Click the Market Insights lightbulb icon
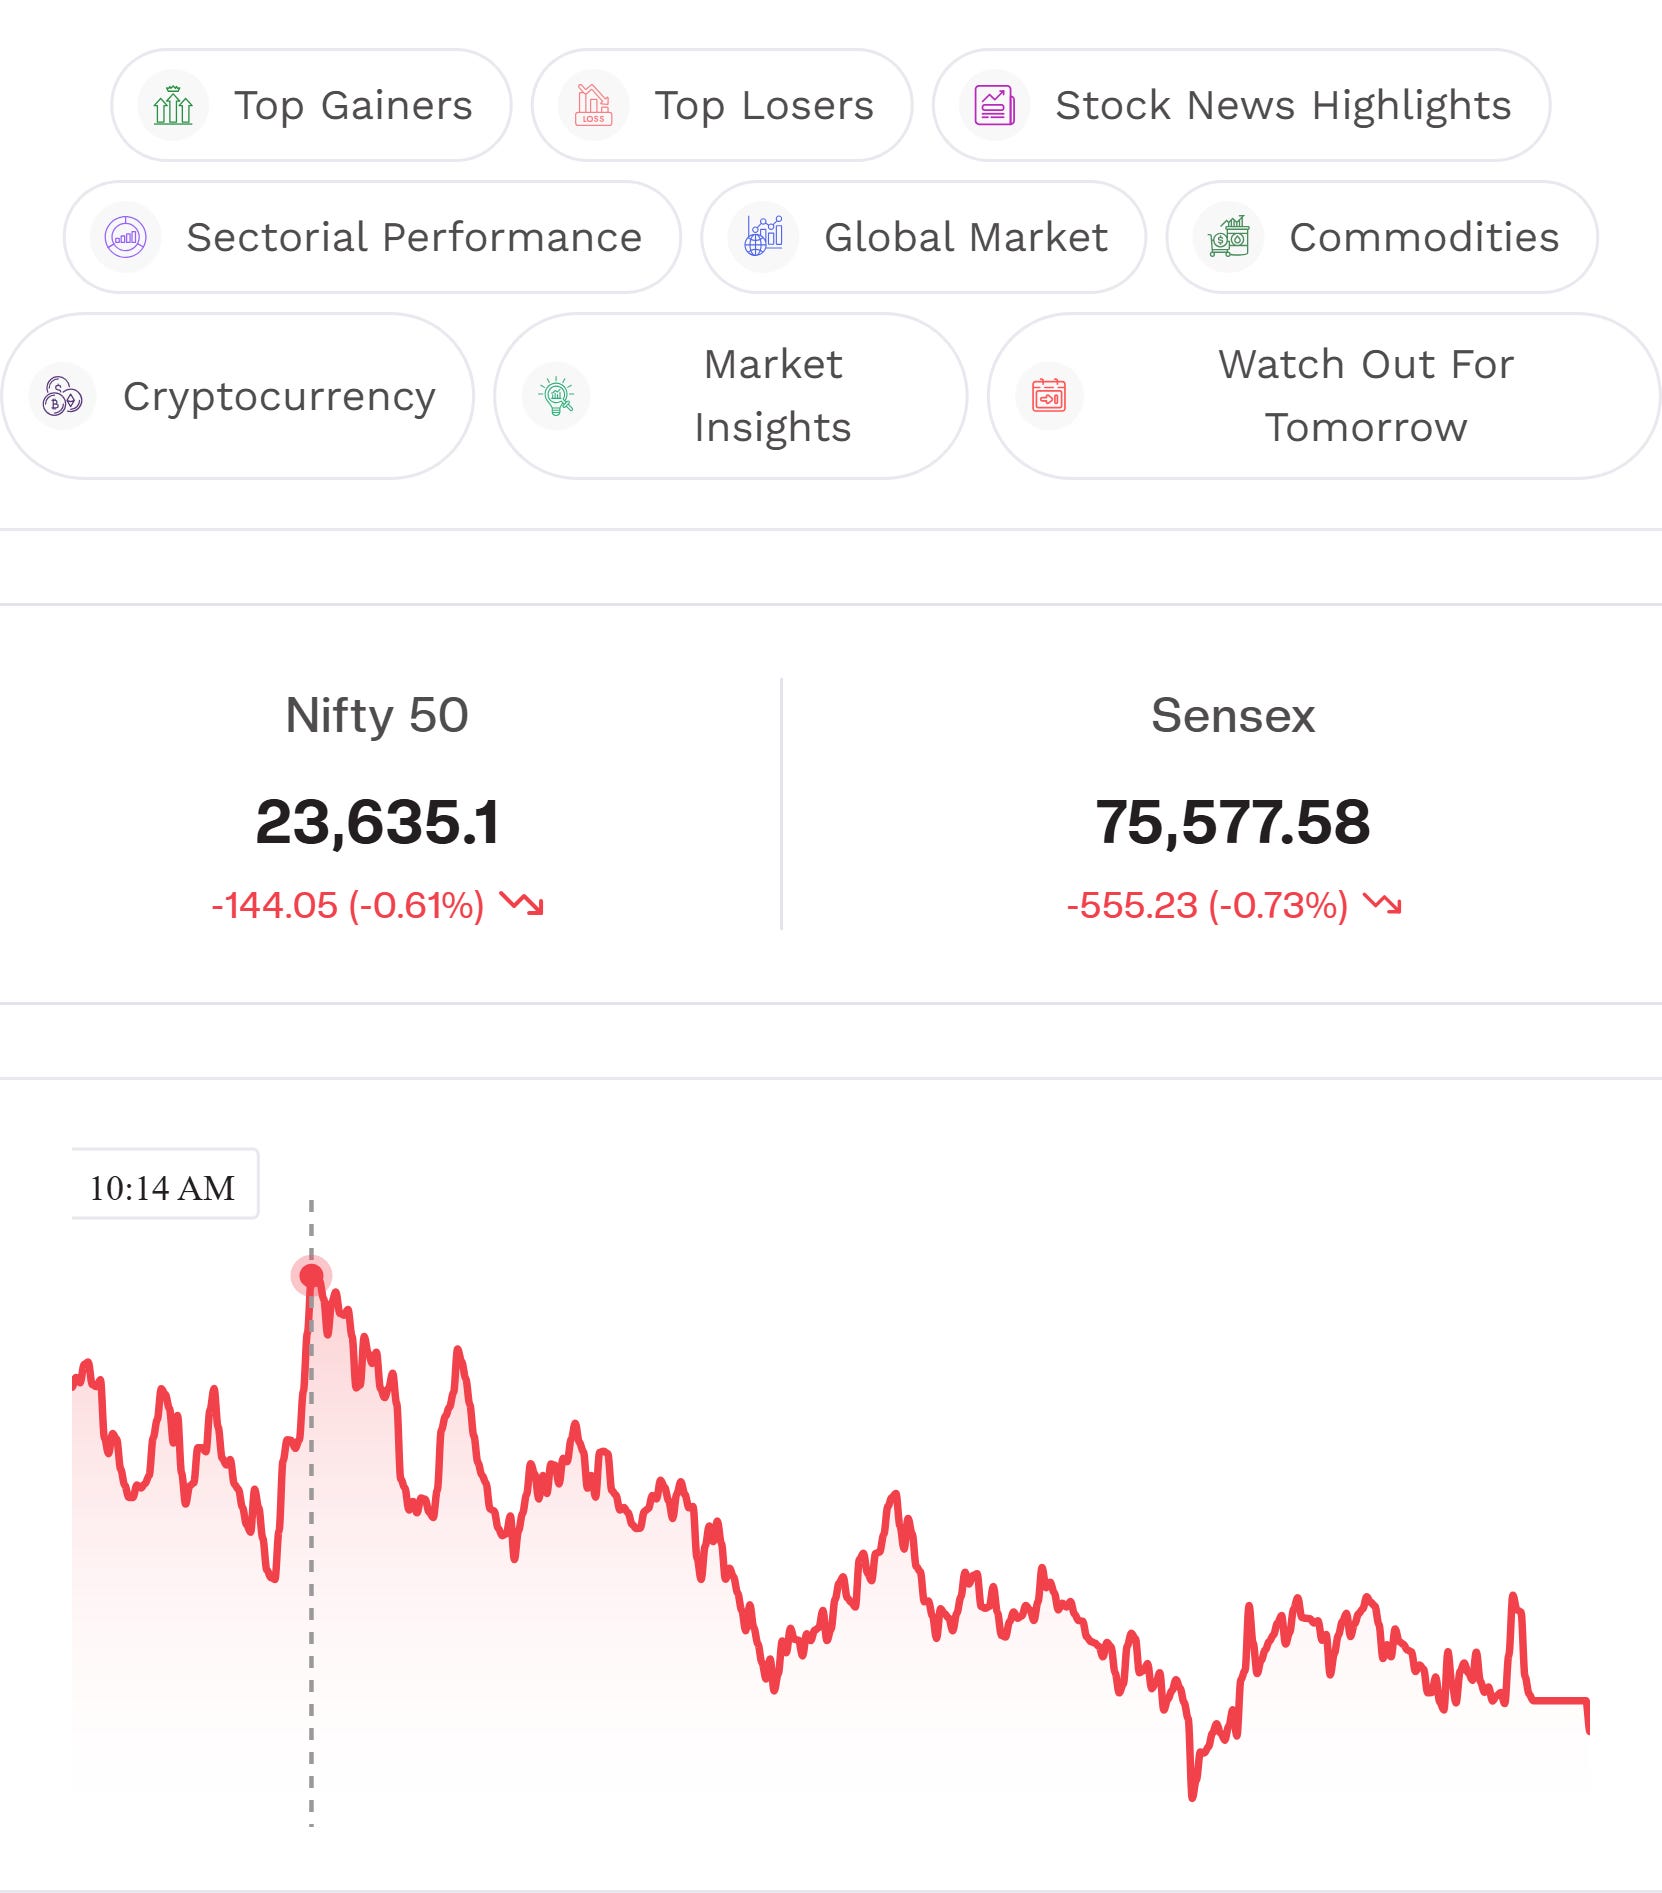 click(x=556, y=396)
